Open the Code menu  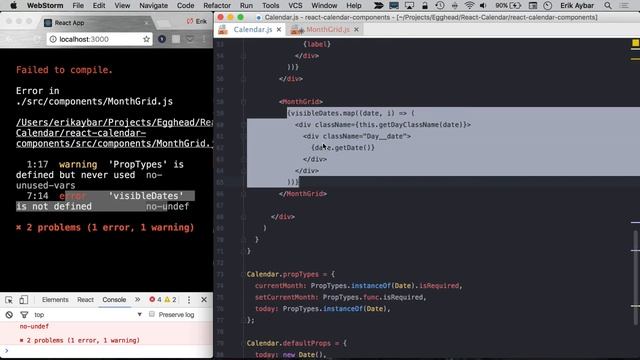(x=185, y=5)
